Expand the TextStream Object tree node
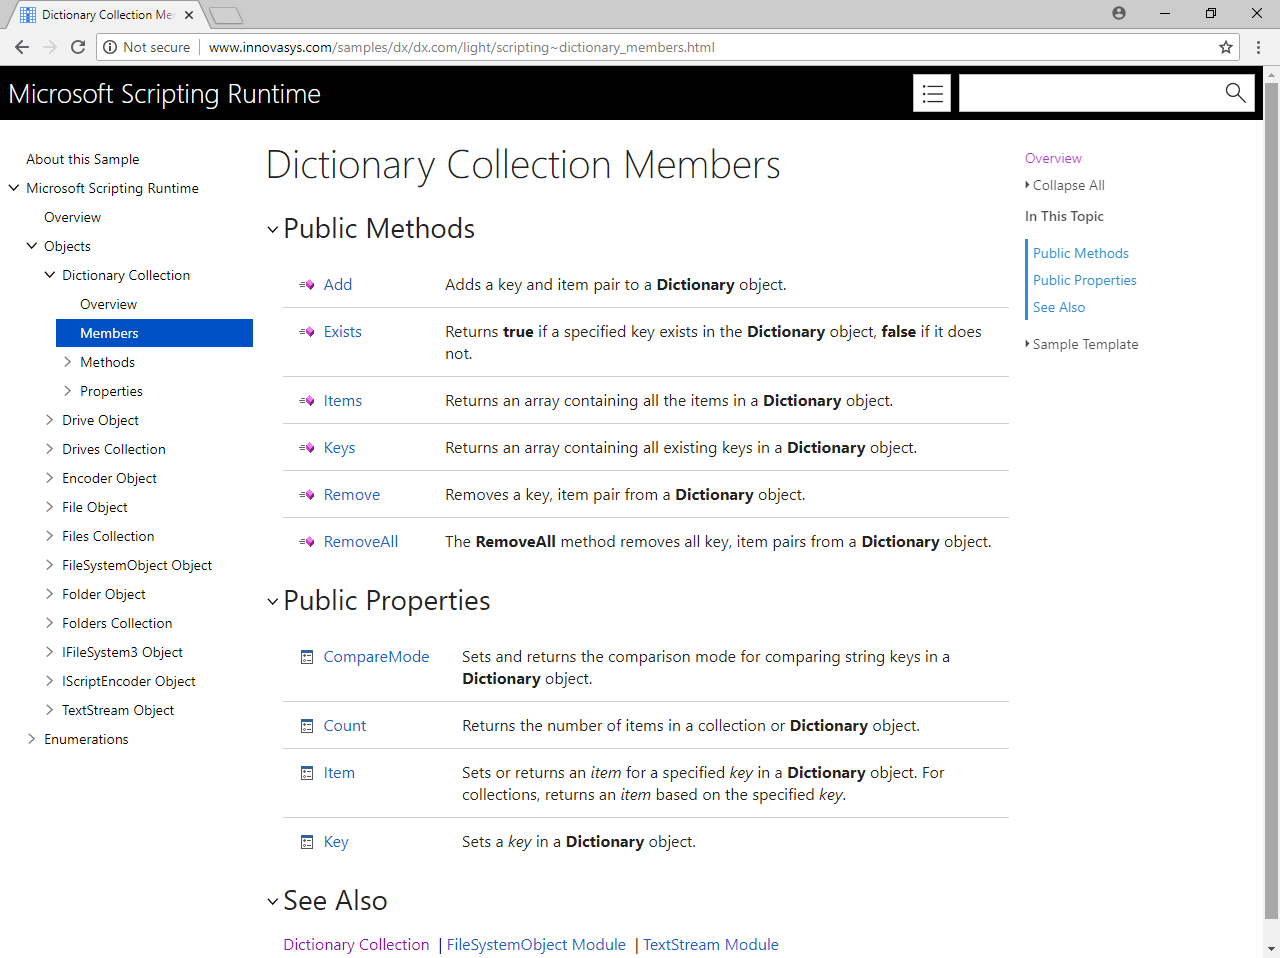This screenshot has height=958, width=1280. click(x=50, y=710)
